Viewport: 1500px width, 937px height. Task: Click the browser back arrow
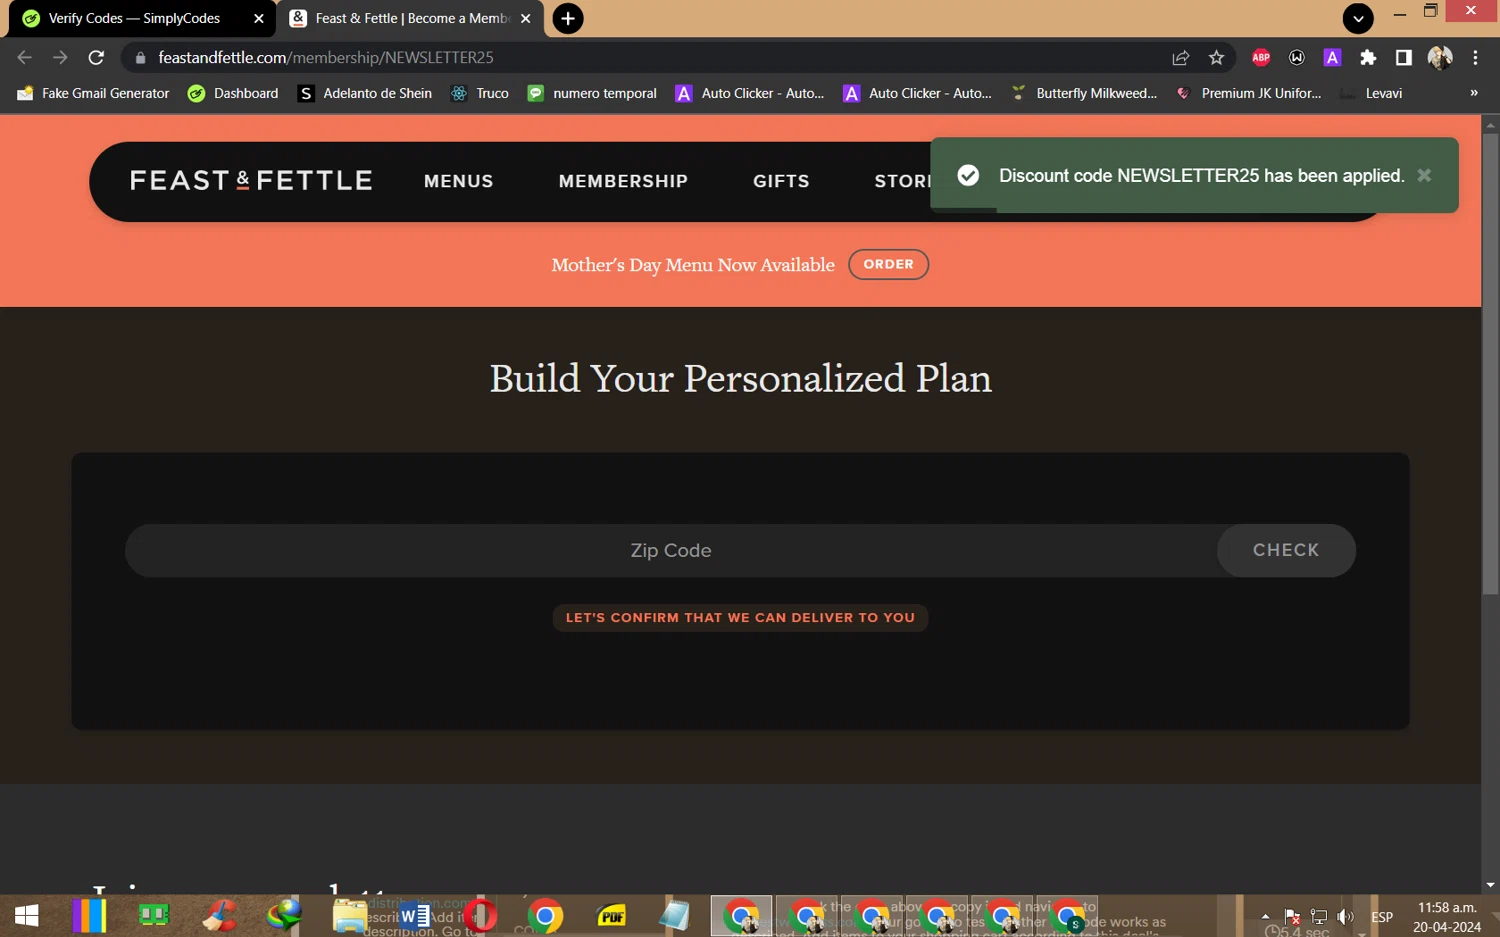(25, 58)
